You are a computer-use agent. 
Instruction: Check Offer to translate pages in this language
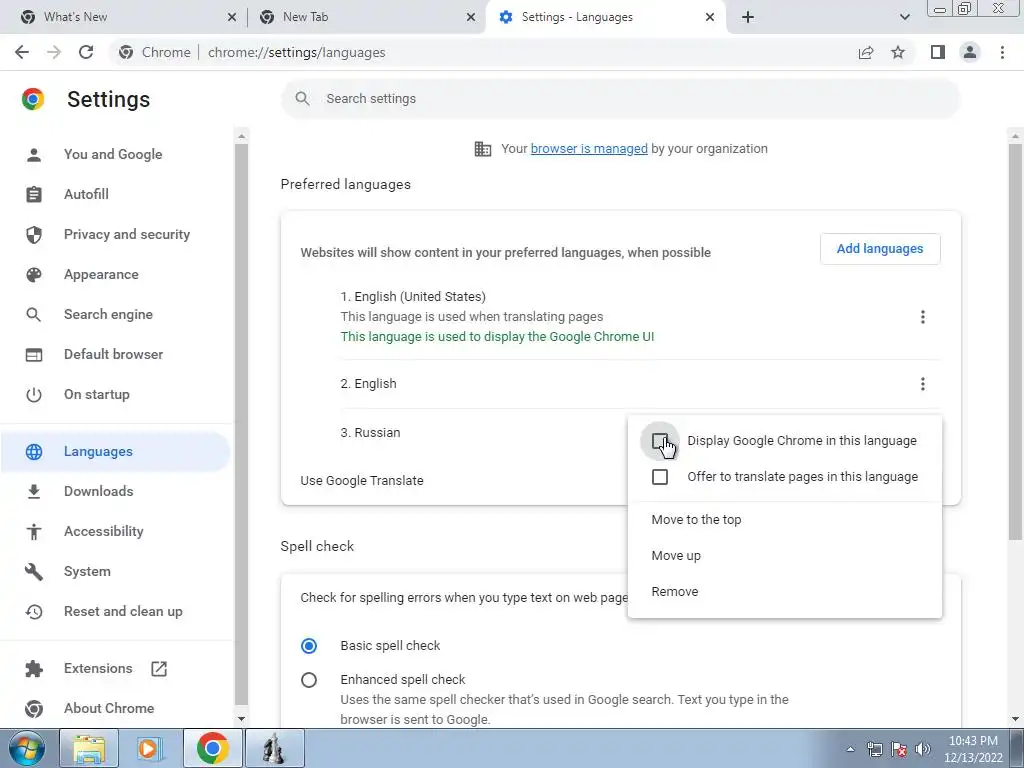660,477
